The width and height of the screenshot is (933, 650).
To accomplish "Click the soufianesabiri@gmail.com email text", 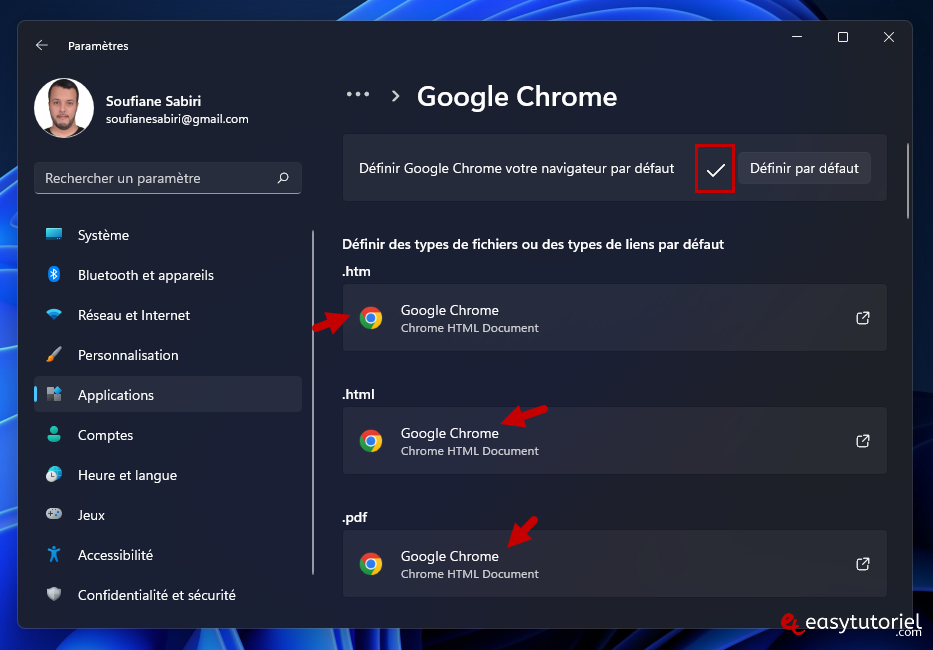I will coord(177,119).
